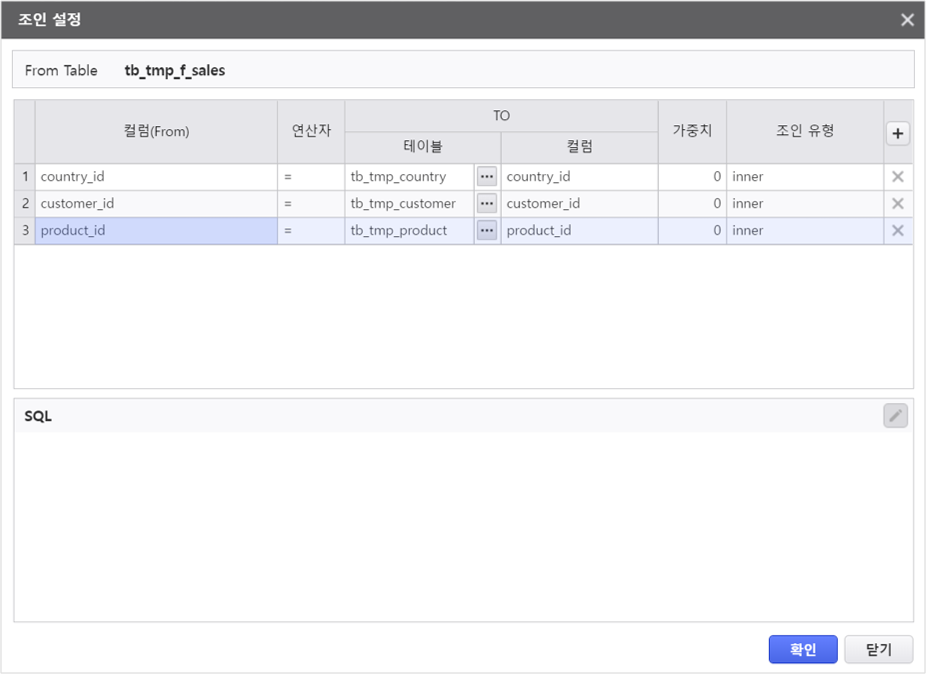926x674 pixels.
Task: Edit SQL with the pencil icon
Action: point(895,416)
